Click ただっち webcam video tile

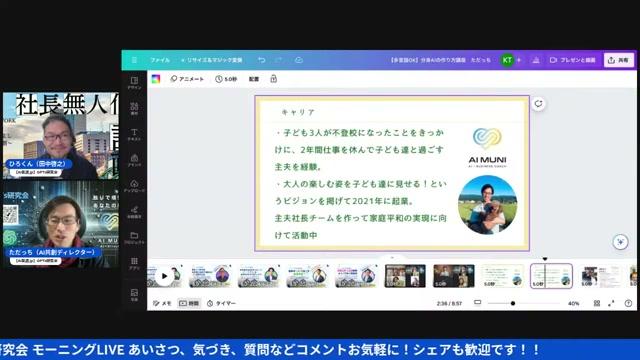click(61, 224)
